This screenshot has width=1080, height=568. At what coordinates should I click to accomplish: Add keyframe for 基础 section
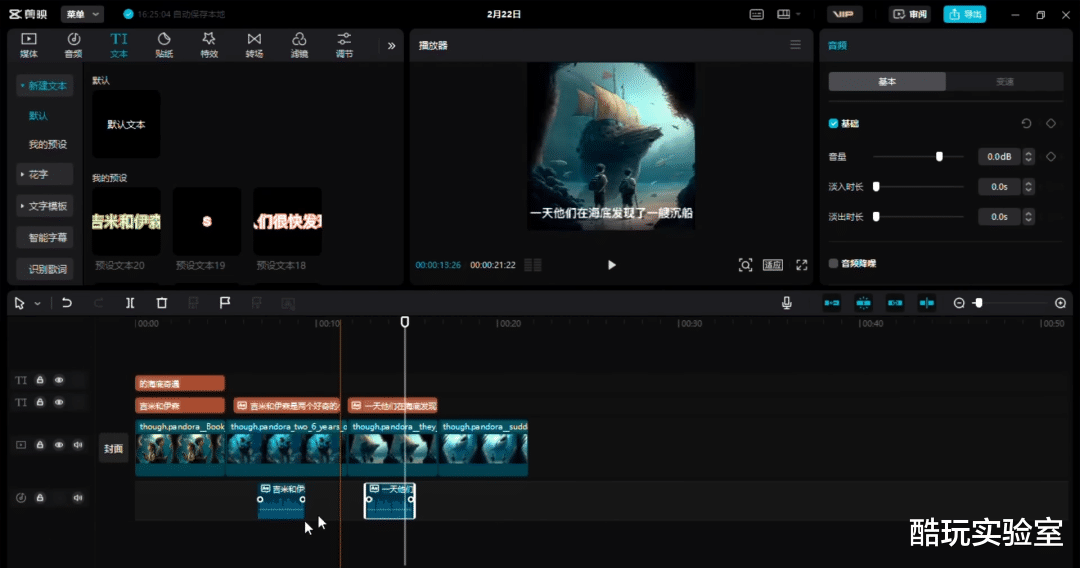[1051, 123]
